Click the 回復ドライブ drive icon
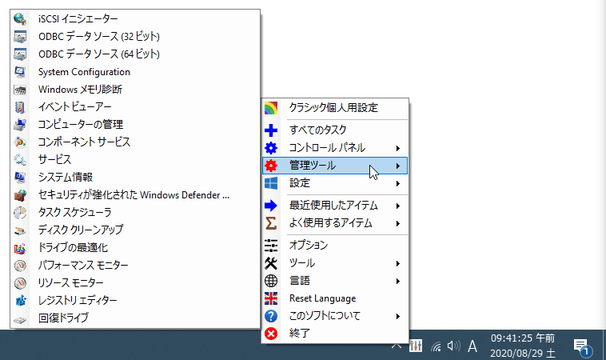Viewport: 606px width, 360px height. tap(20, 319)
